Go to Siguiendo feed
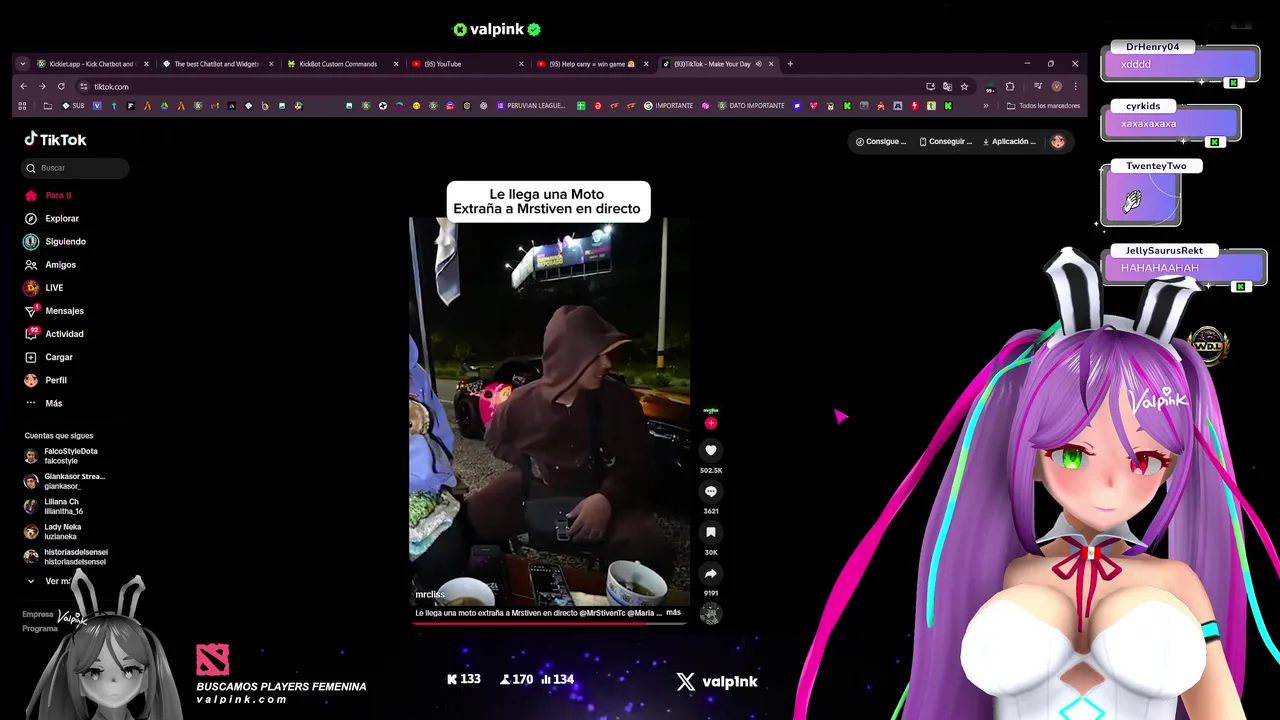The width and height of the screenshot is (1280, 720). point(55,241)
